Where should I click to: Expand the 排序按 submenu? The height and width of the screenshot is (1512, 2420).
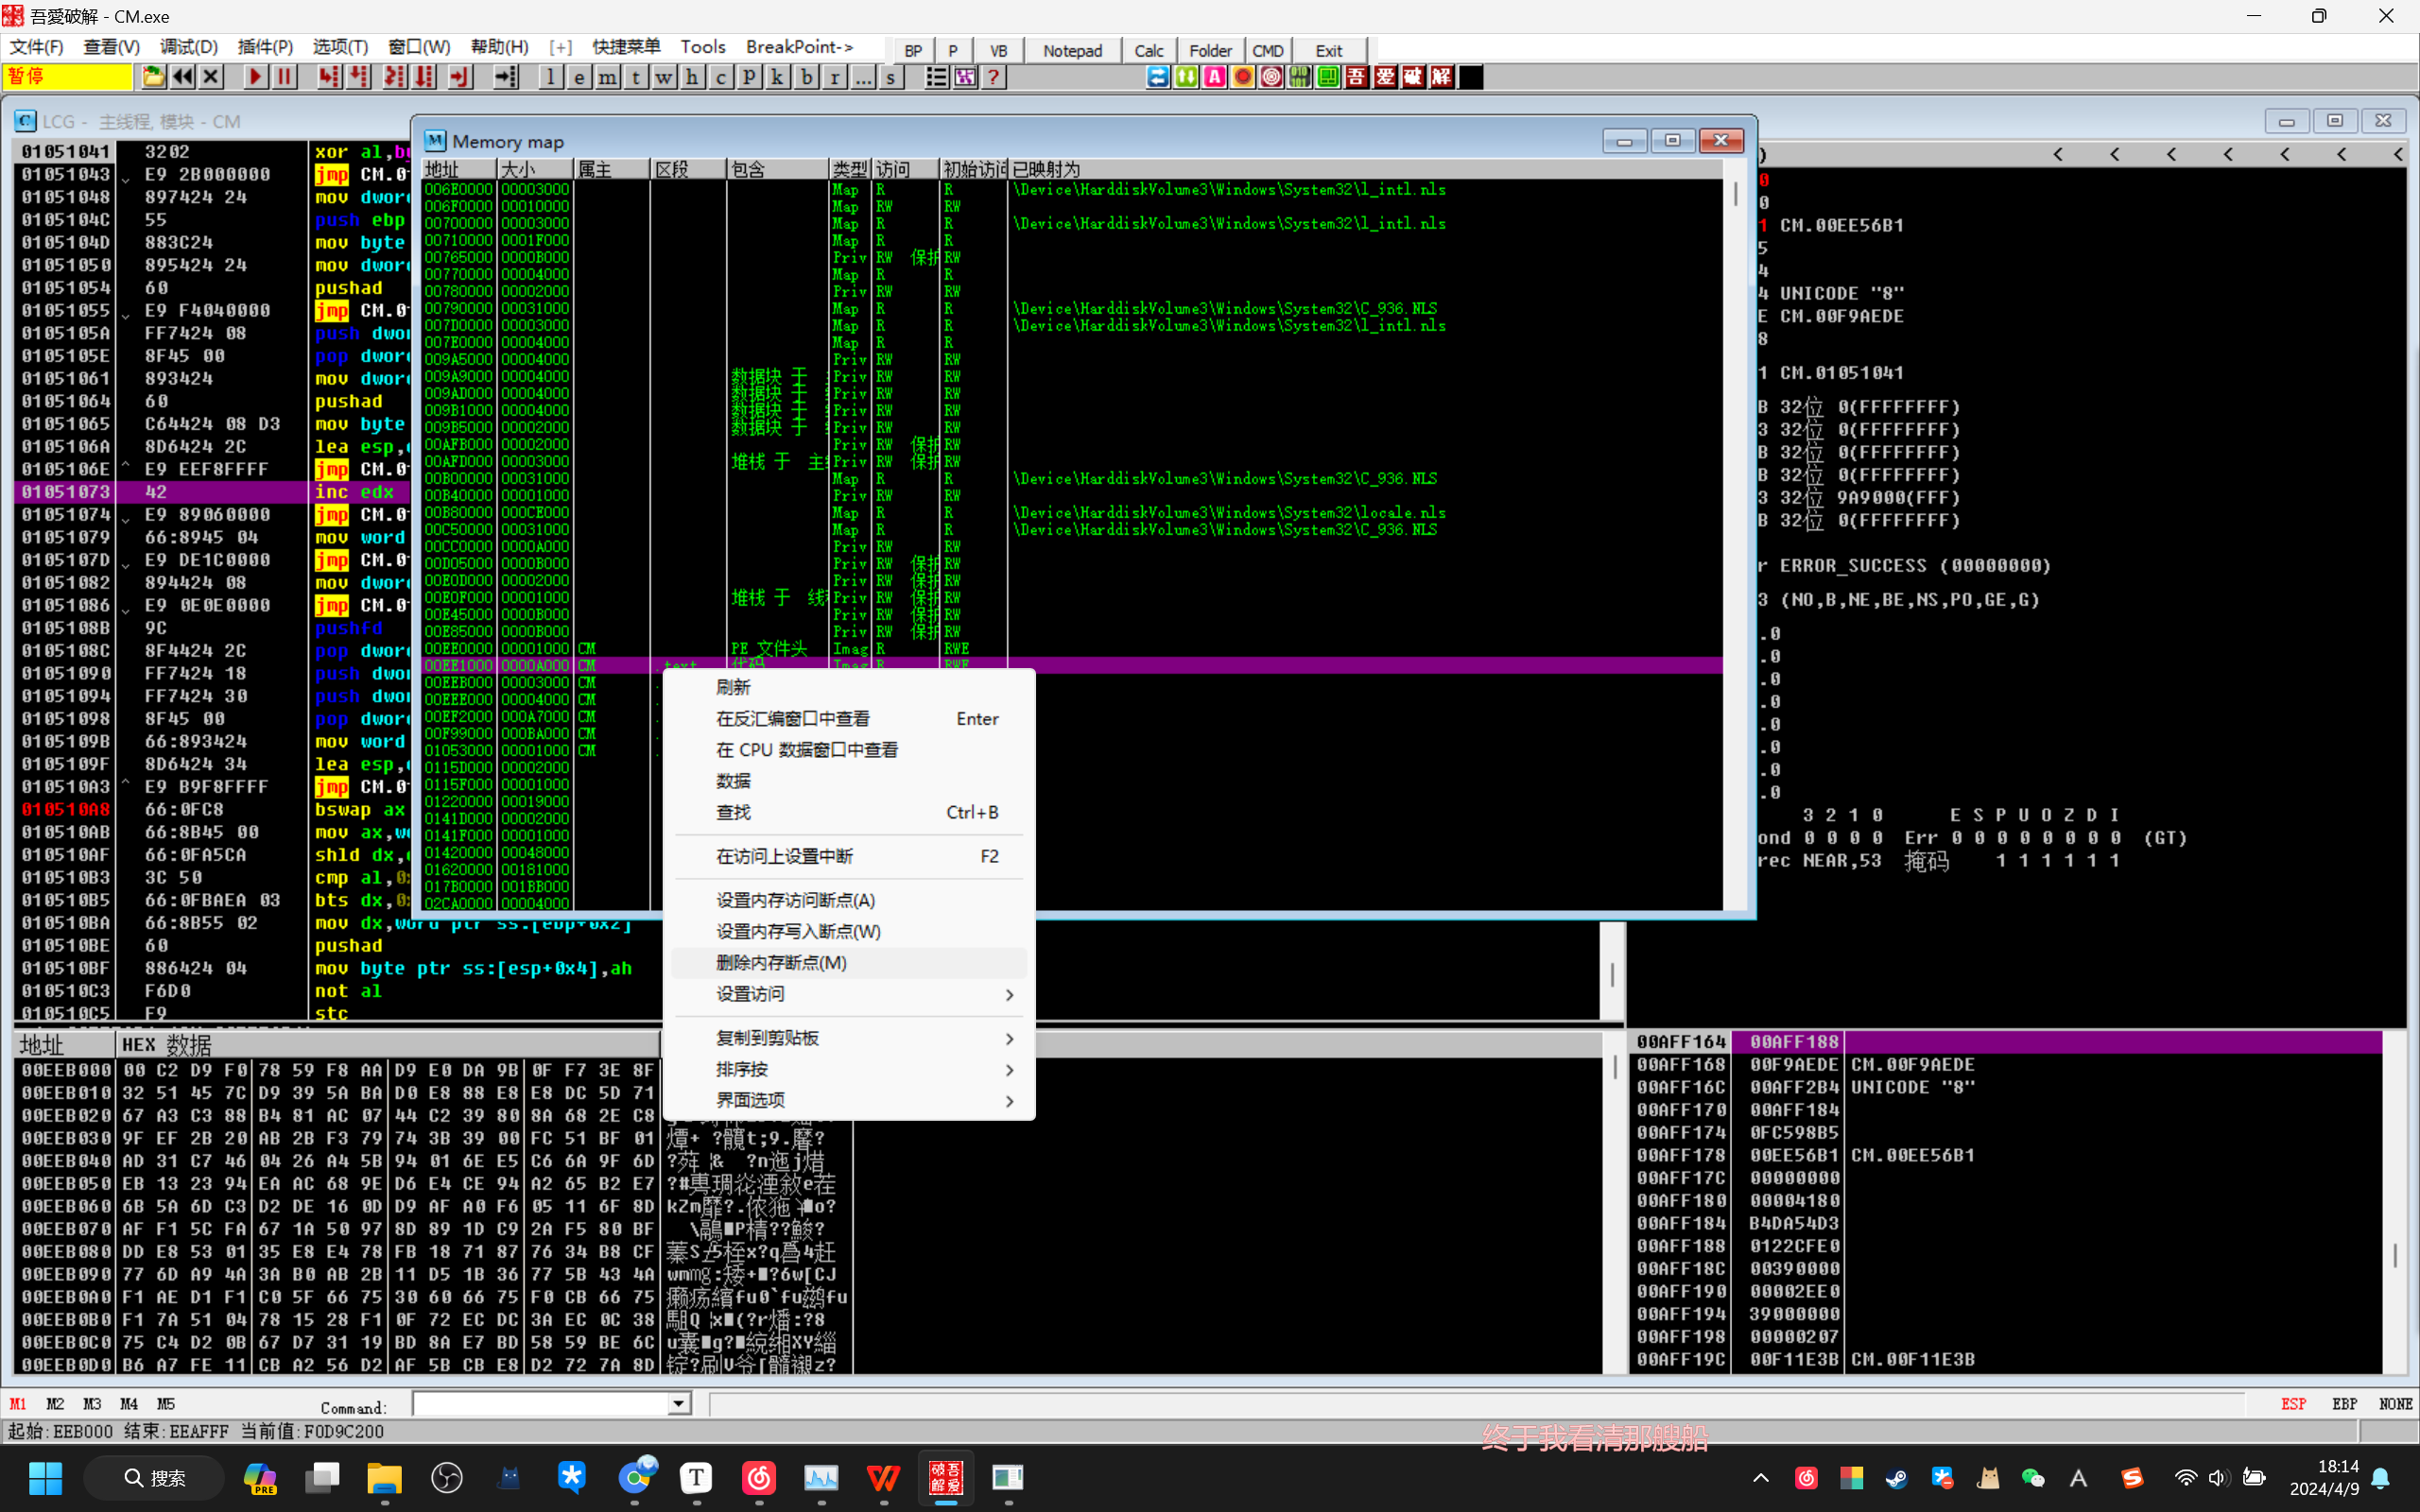849,1069
